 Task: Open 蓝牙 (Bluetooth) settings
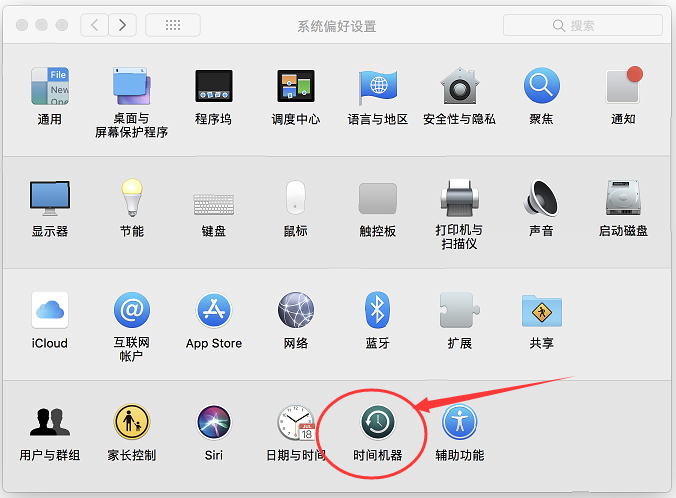point(377,310)
